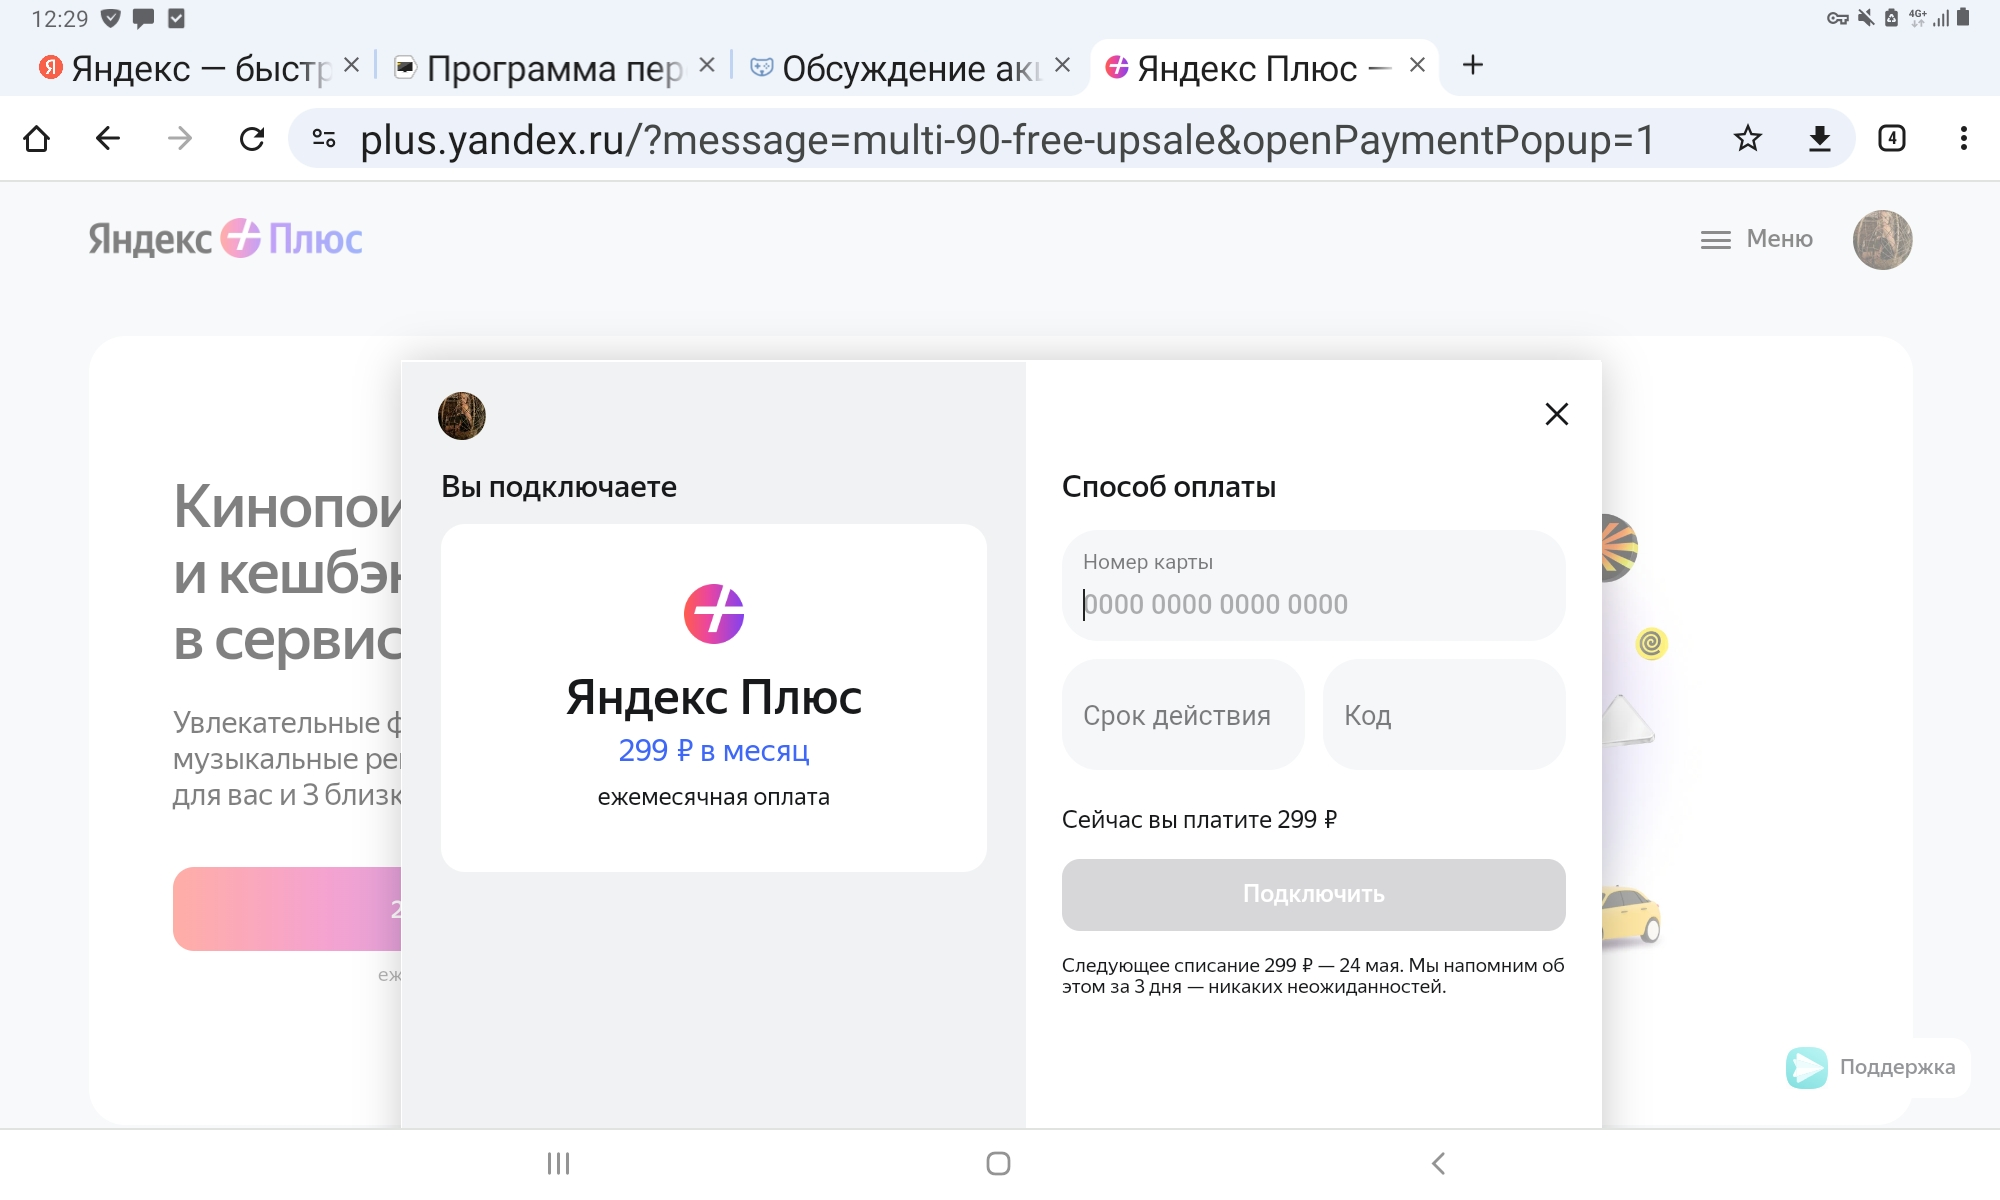Viewport: 2000px width, 1200px height.
Task: Bookmark page with the star icon
Action: pyautogui.click(x=1747, y=138)
